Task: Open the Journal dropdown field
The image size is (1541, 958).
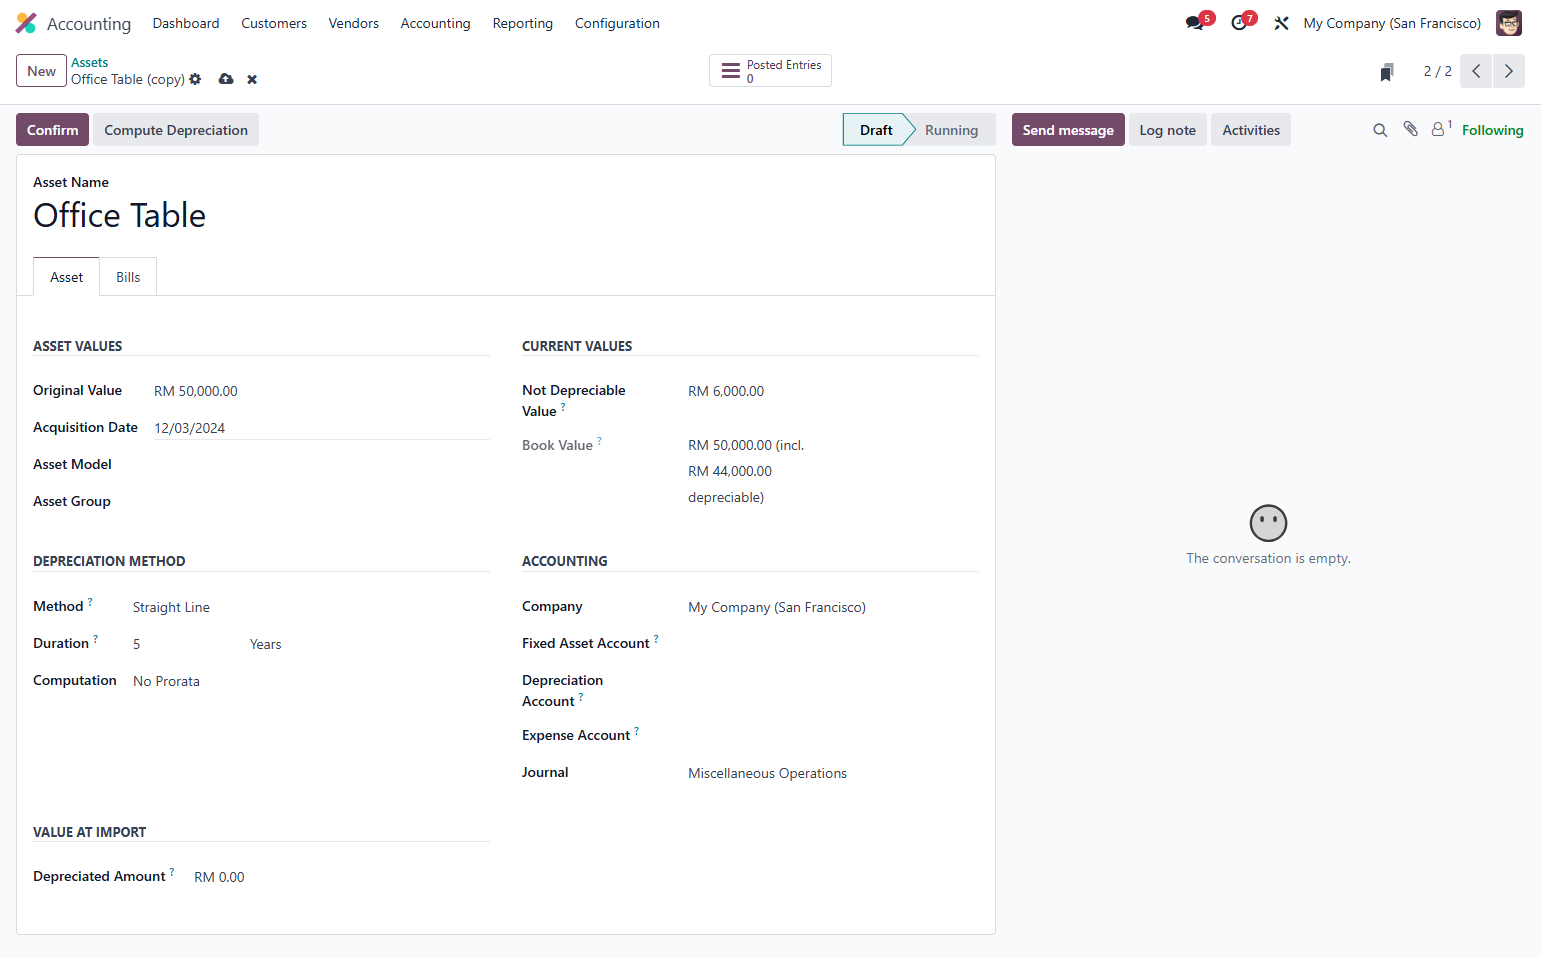Action: [x=833, y=773]
